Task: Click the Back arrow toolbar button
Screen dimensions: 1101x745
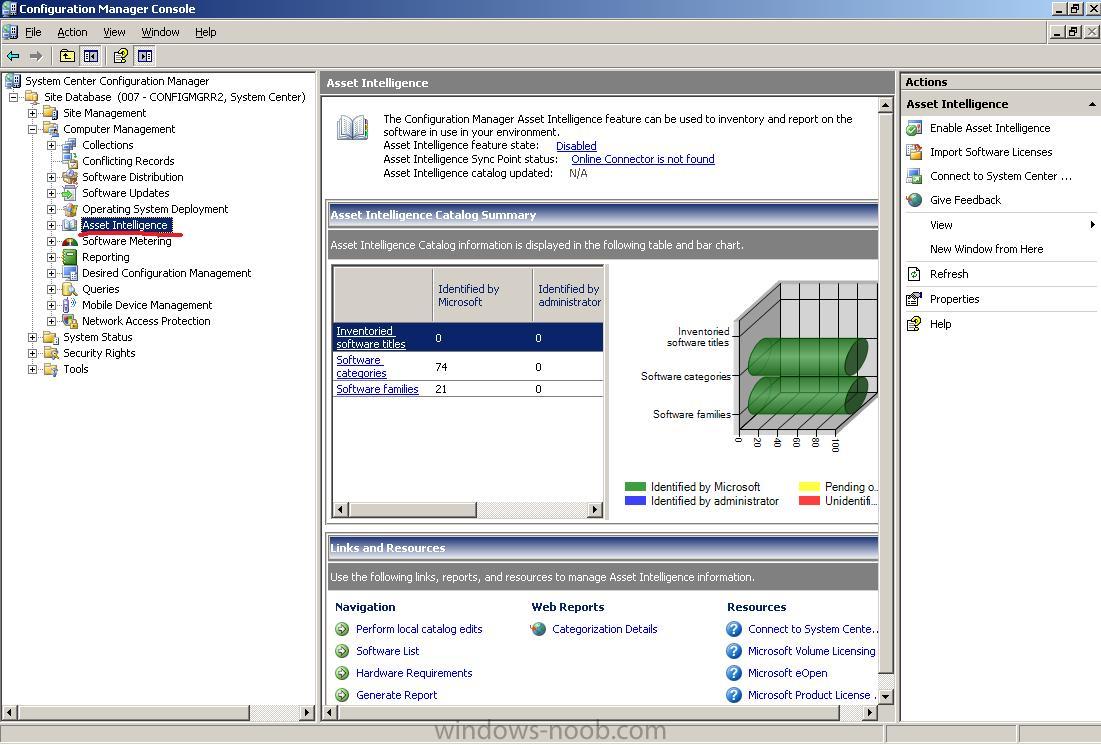Action: point(13,56)
